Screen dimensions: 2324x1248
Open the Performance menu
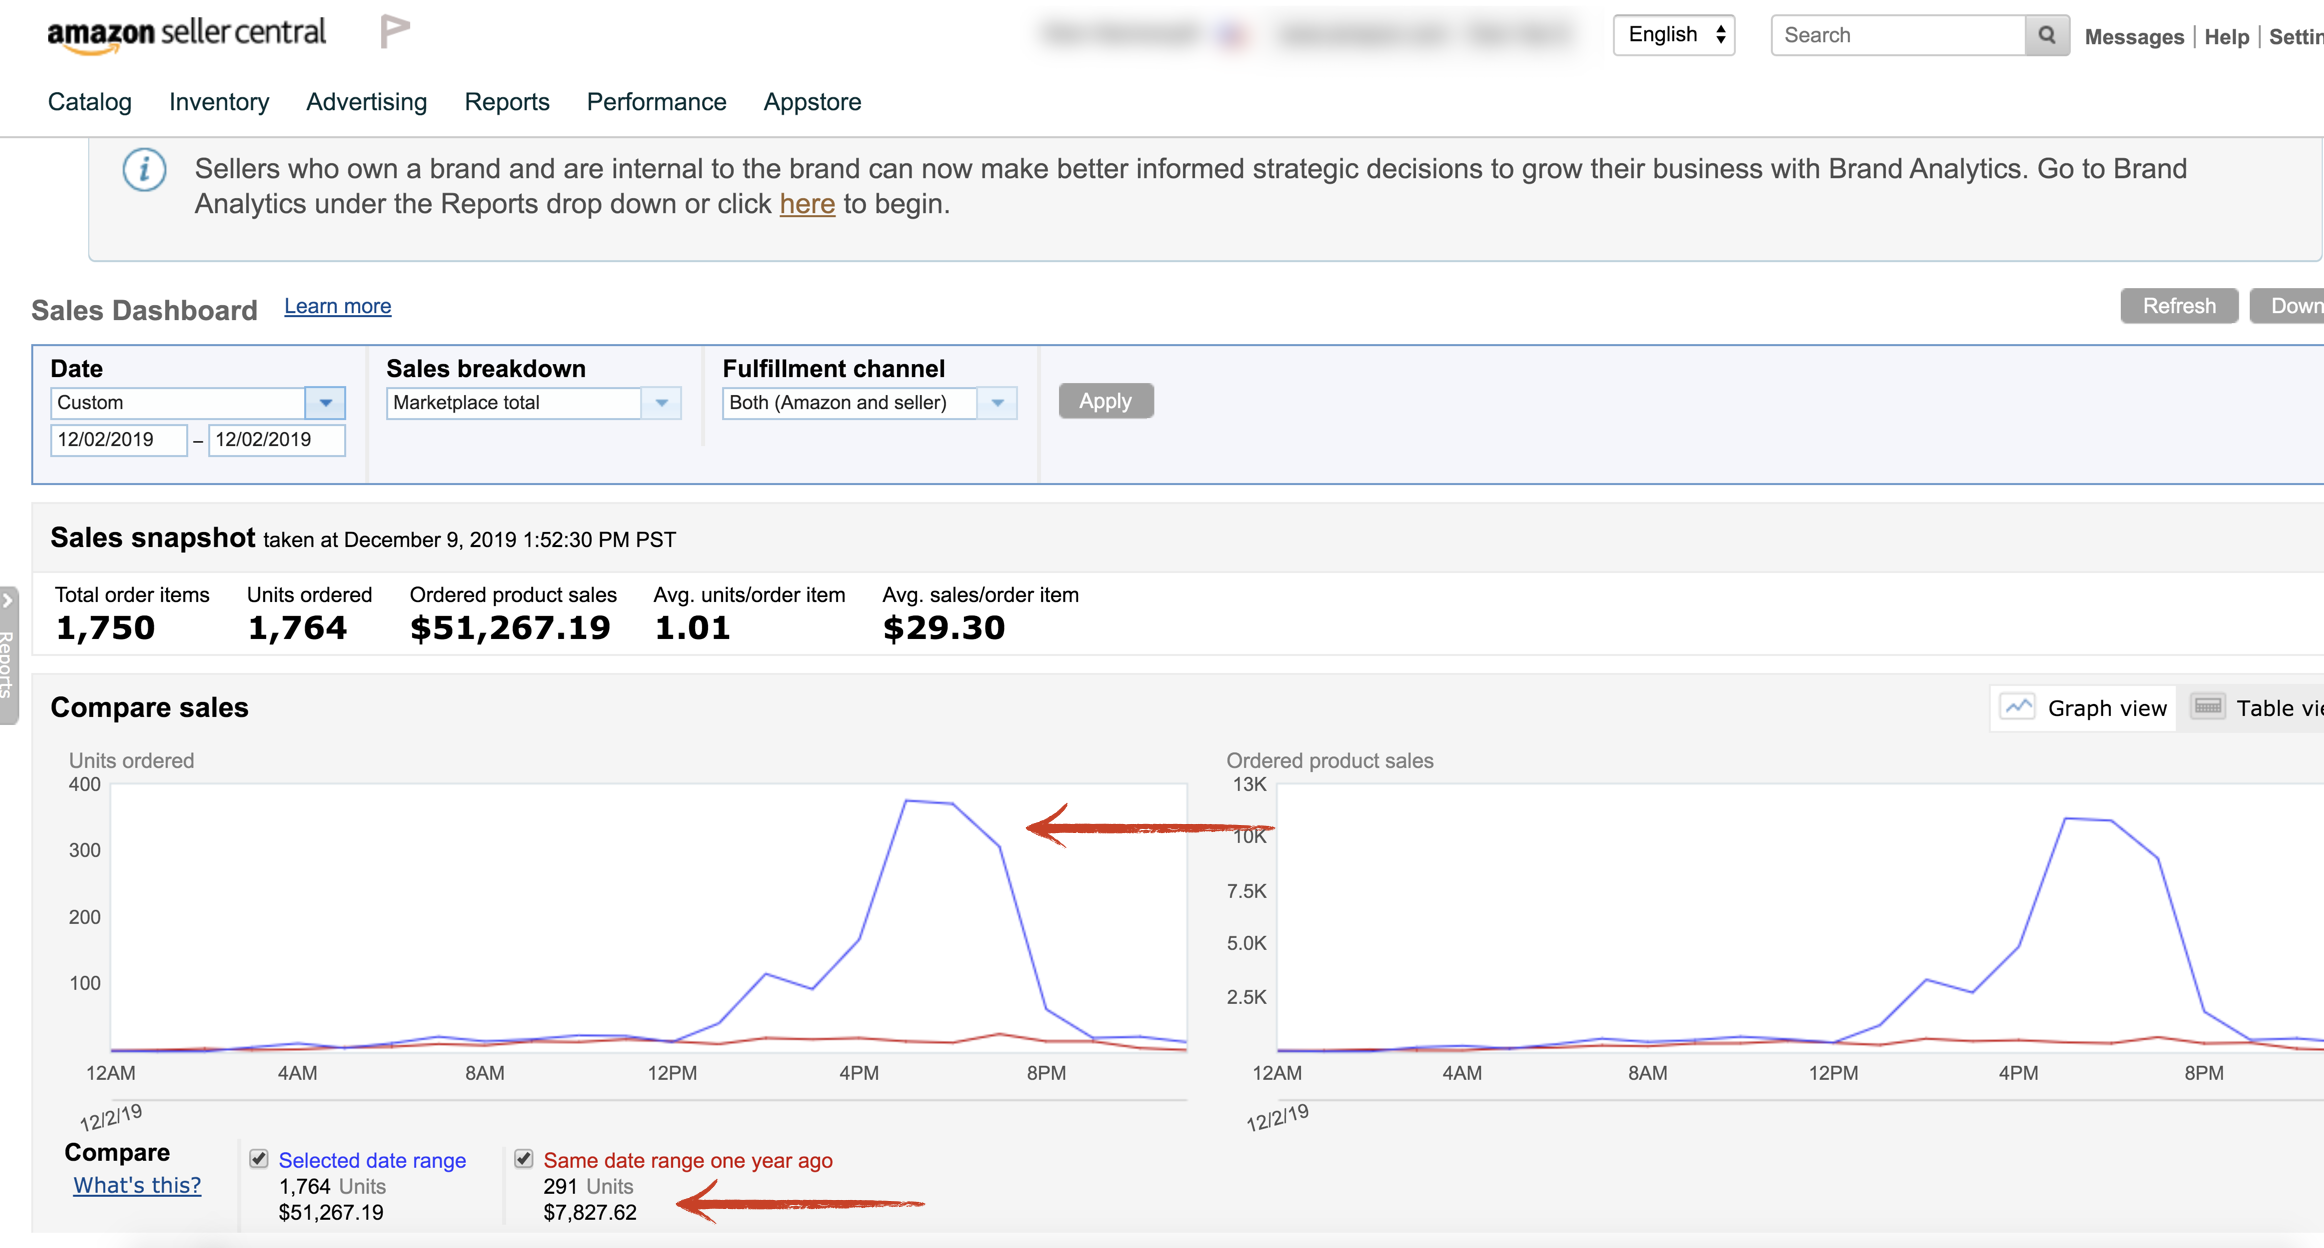pyautogui.click(x=656, y=102)
